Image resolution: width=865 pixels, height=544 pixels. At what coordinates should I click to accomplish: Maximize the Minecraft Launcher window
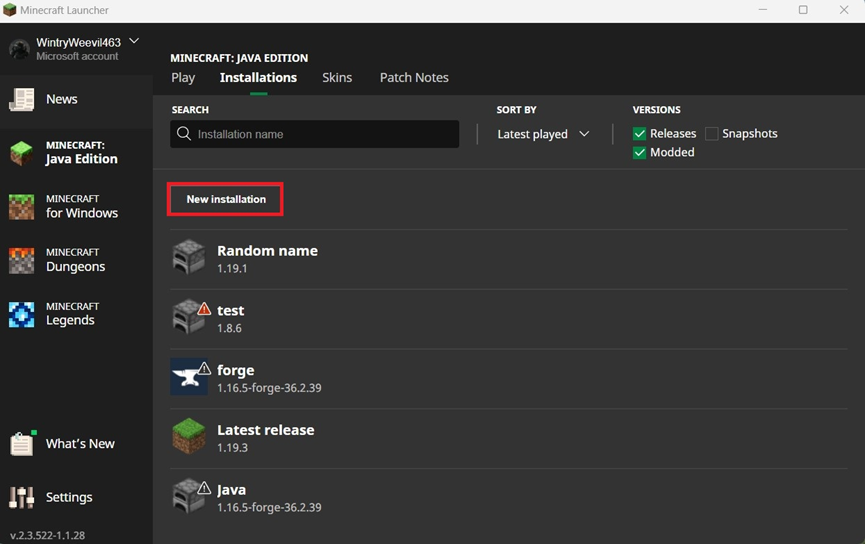[x=803, y=10]
